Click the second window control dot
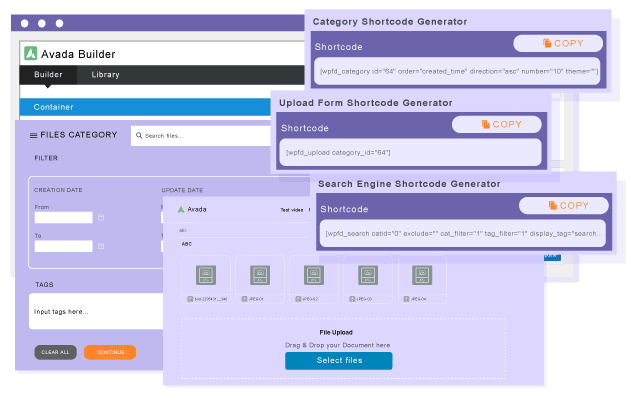The image size is (630, 396). [x=42, y=24]
